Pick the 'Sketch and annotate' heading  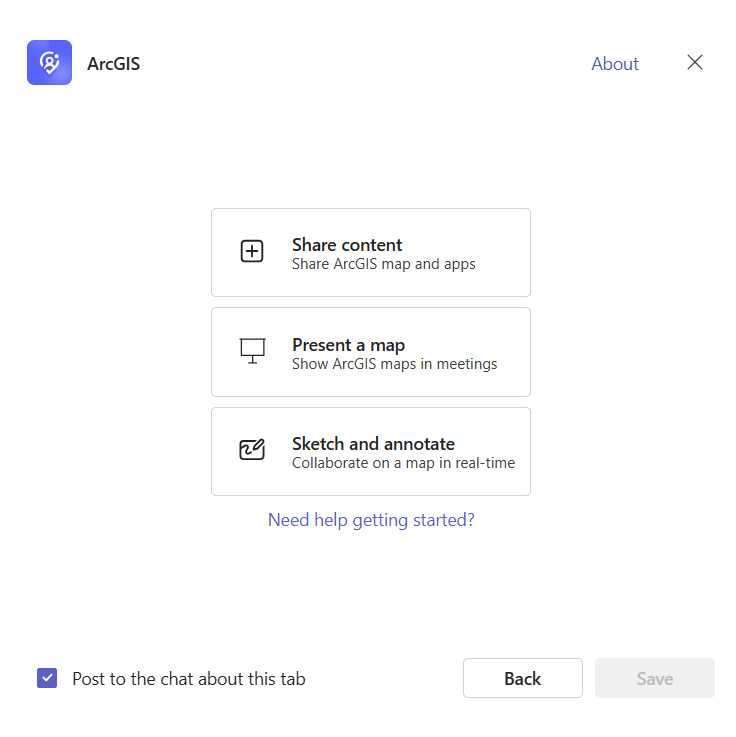[x=373, y=444]
